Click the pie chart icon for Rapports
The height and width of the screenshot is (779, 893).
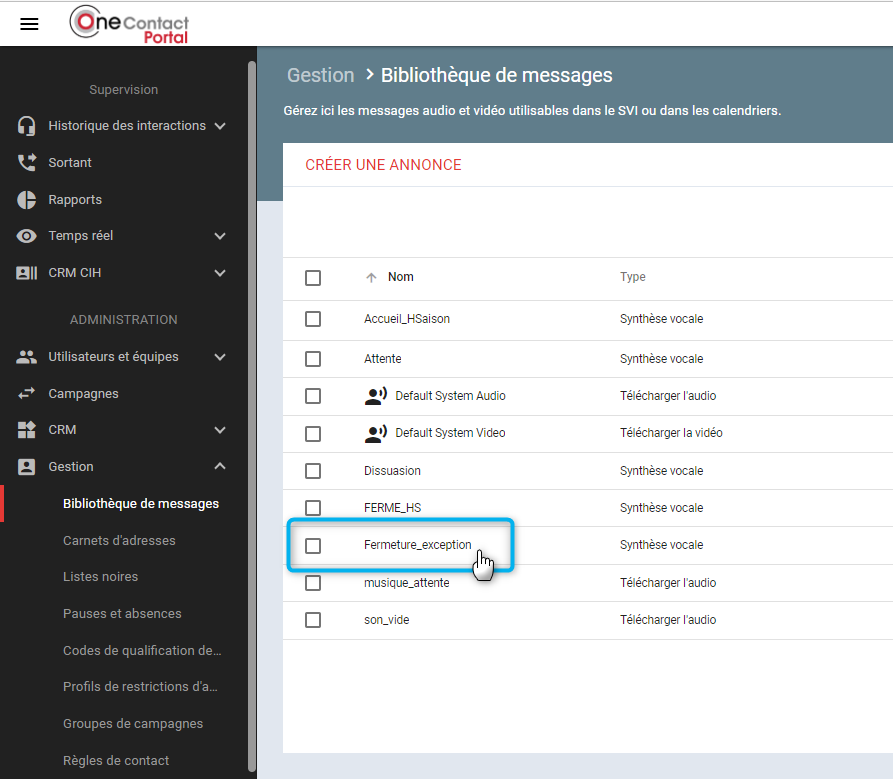[x=26, y=200]
